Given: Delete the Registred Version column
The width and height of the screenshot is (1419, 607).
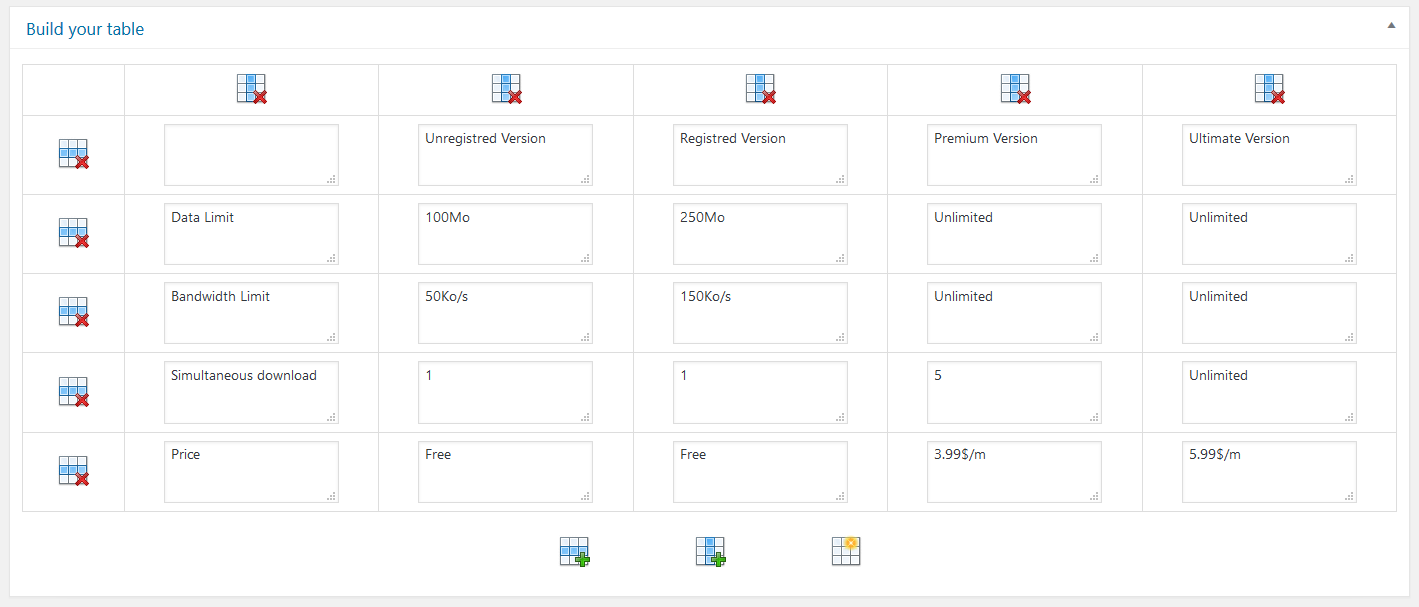Looking at the screenshot, I should pyautogui.click(x=760, y=89).
